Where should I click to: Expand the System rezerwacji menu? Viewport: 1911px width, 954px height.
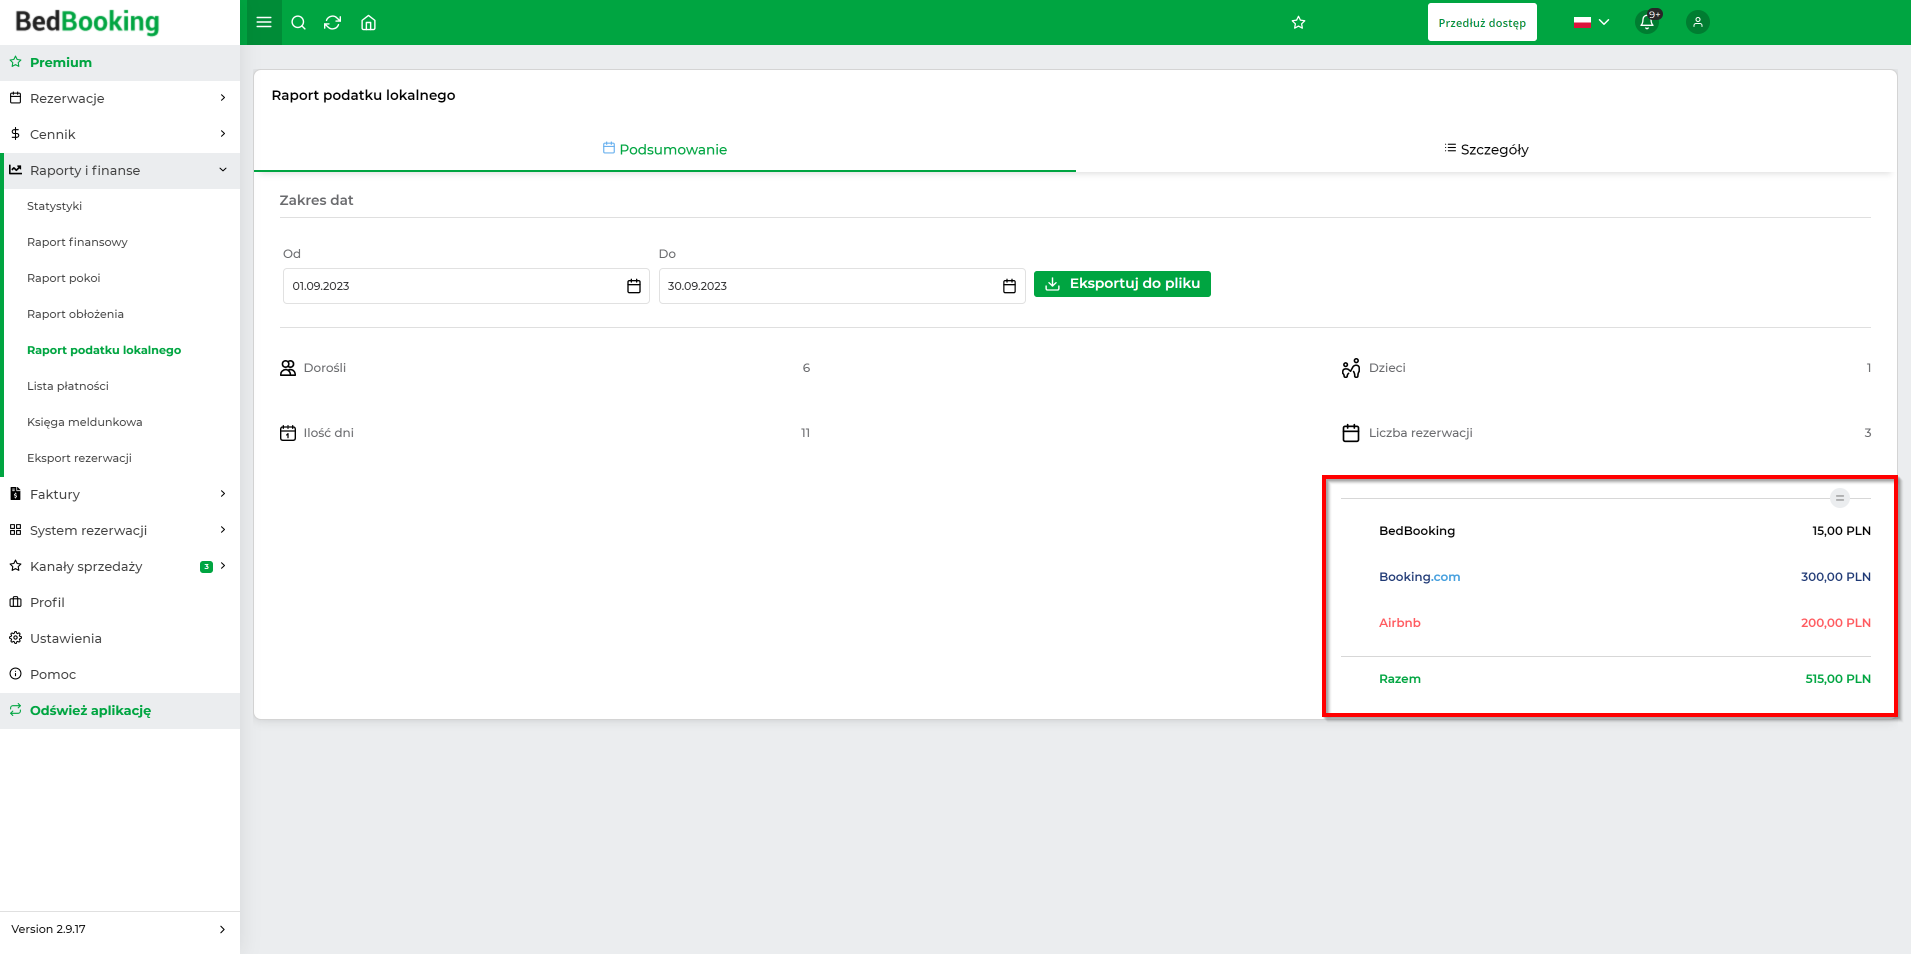pos(120,530)
